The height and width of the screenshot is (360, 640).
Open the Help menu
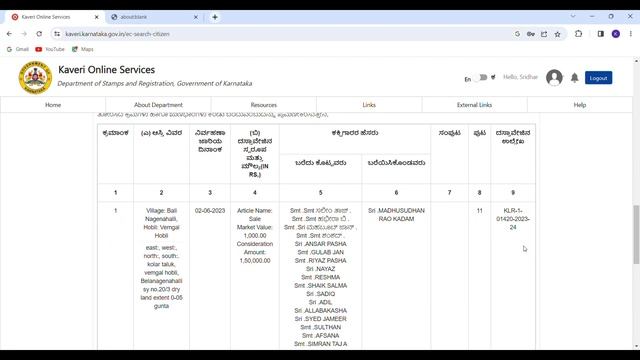point(580,105)
